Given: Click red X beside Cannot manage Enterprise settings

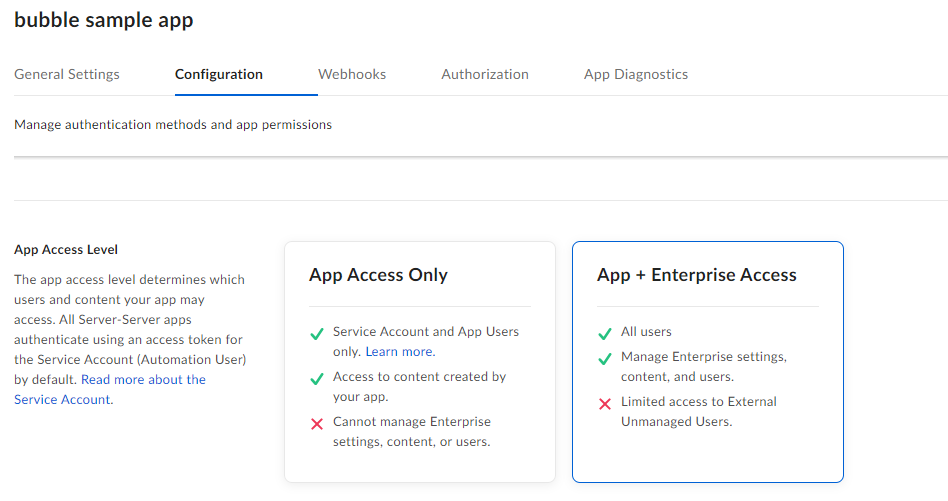Looking at the screenshot, I should (x=317, y=424).
